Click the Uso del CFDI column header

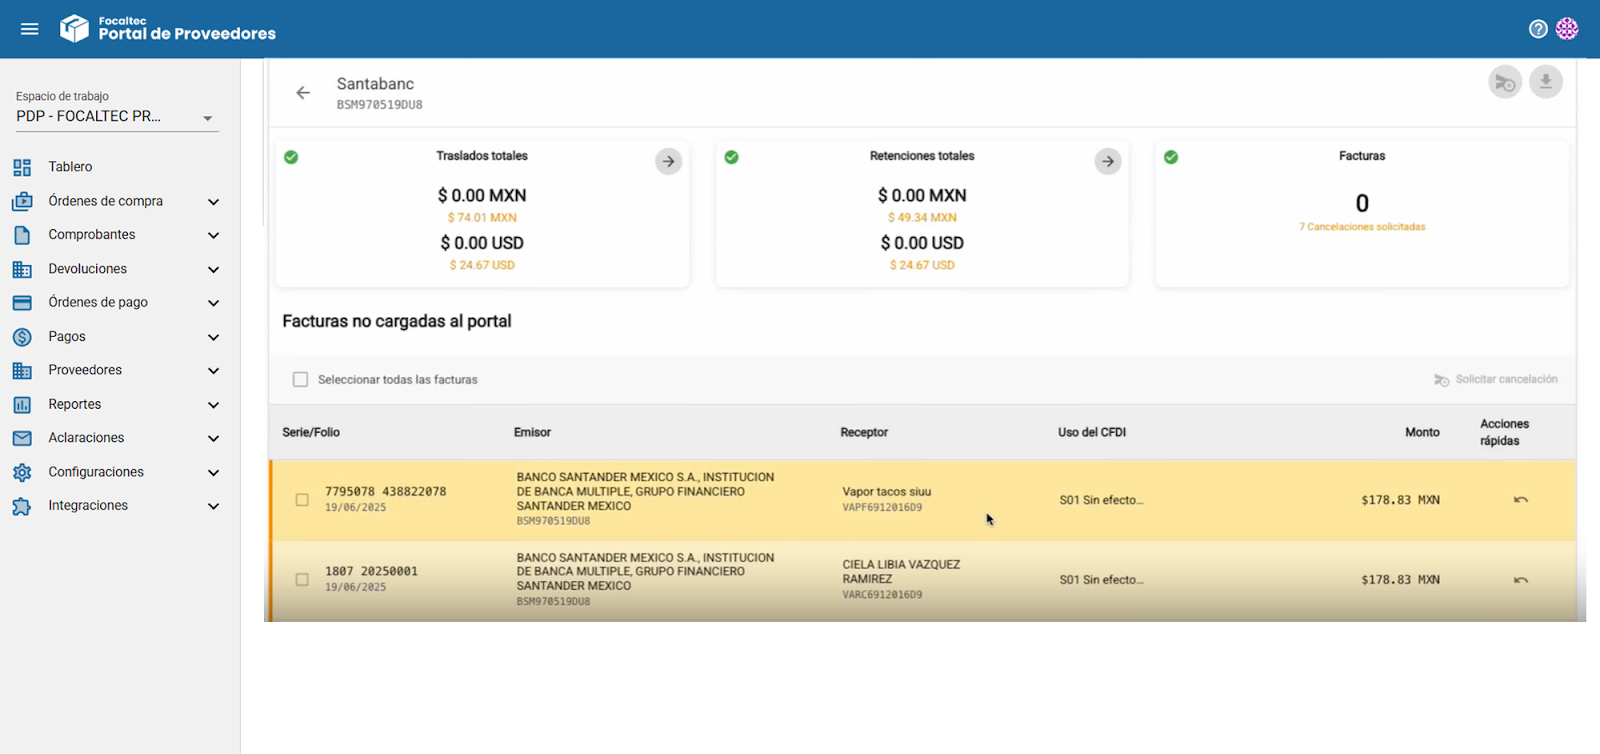click(1092, 433)
